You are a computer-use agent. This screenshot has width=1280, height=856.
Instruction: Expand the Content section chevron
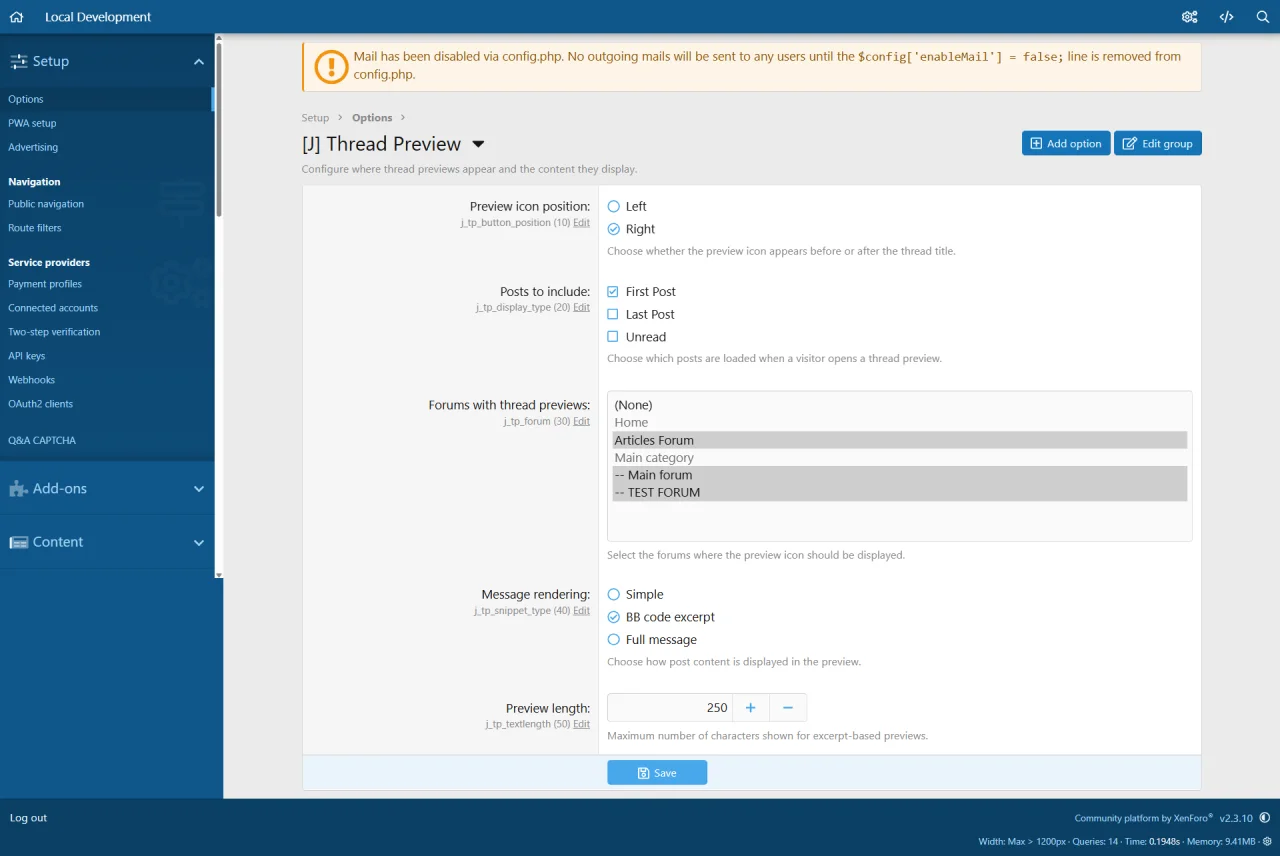point(199,542)
